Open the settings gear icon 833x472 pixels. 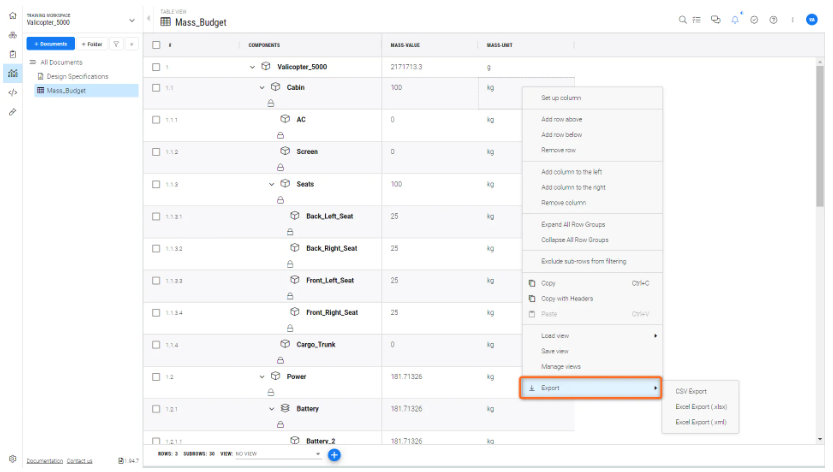click(x=12, y=459)
